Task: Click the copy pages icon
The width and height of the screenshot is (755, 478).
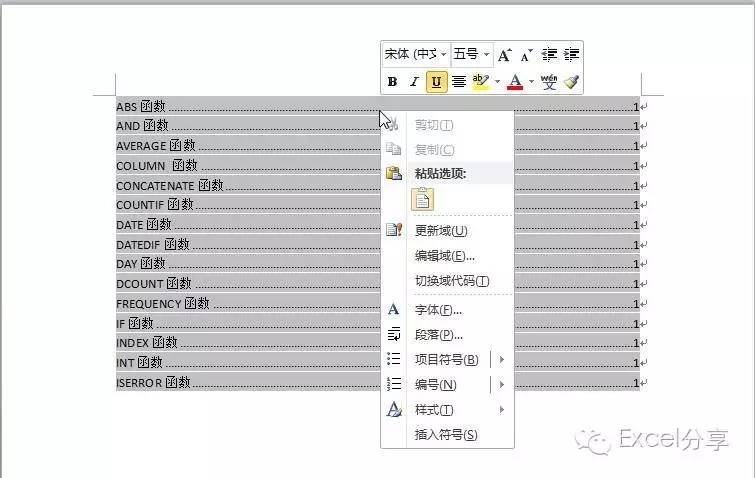Action: coord(394,149)
